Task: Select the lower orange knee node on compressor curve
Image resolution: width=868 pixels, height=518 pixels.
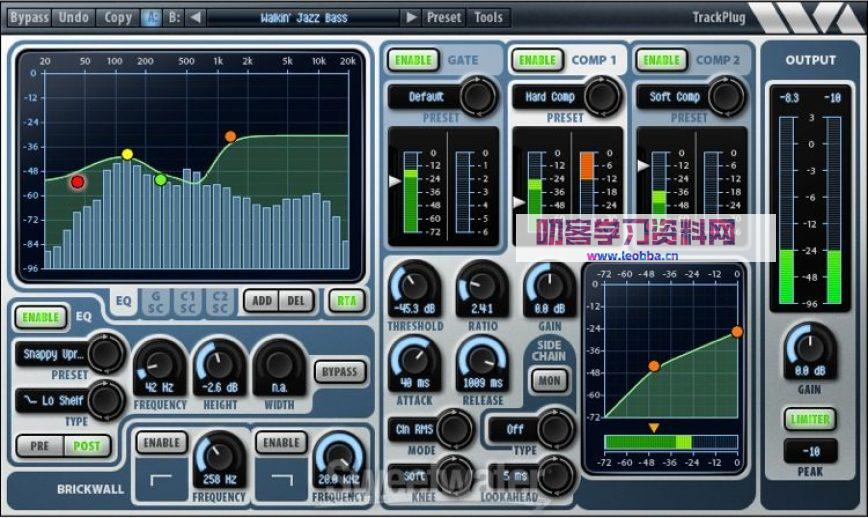Action: 654,366
